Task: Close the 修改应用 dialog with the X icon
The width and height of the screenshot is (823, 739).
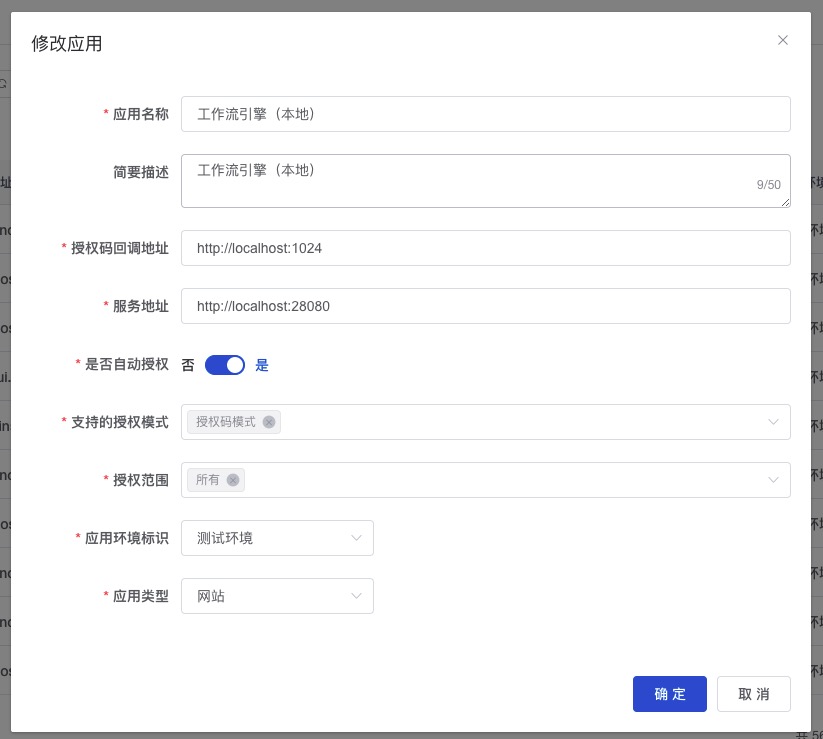Action: [783, 40]
